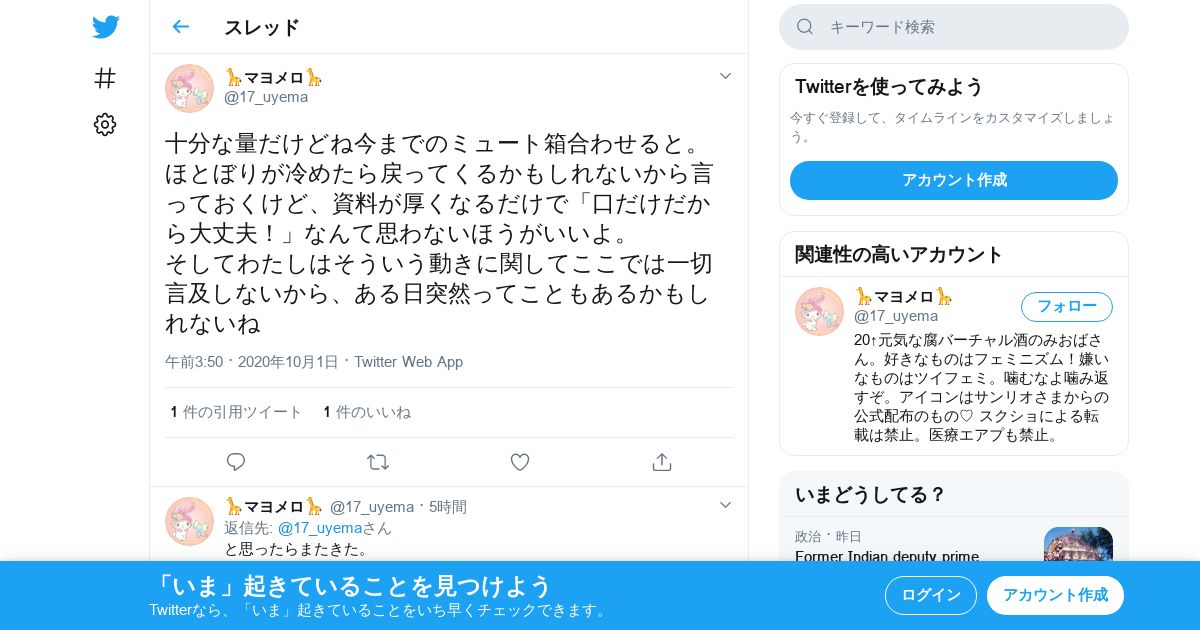Click the retweet icon
1200x630 pixels.
click(378, 462)
